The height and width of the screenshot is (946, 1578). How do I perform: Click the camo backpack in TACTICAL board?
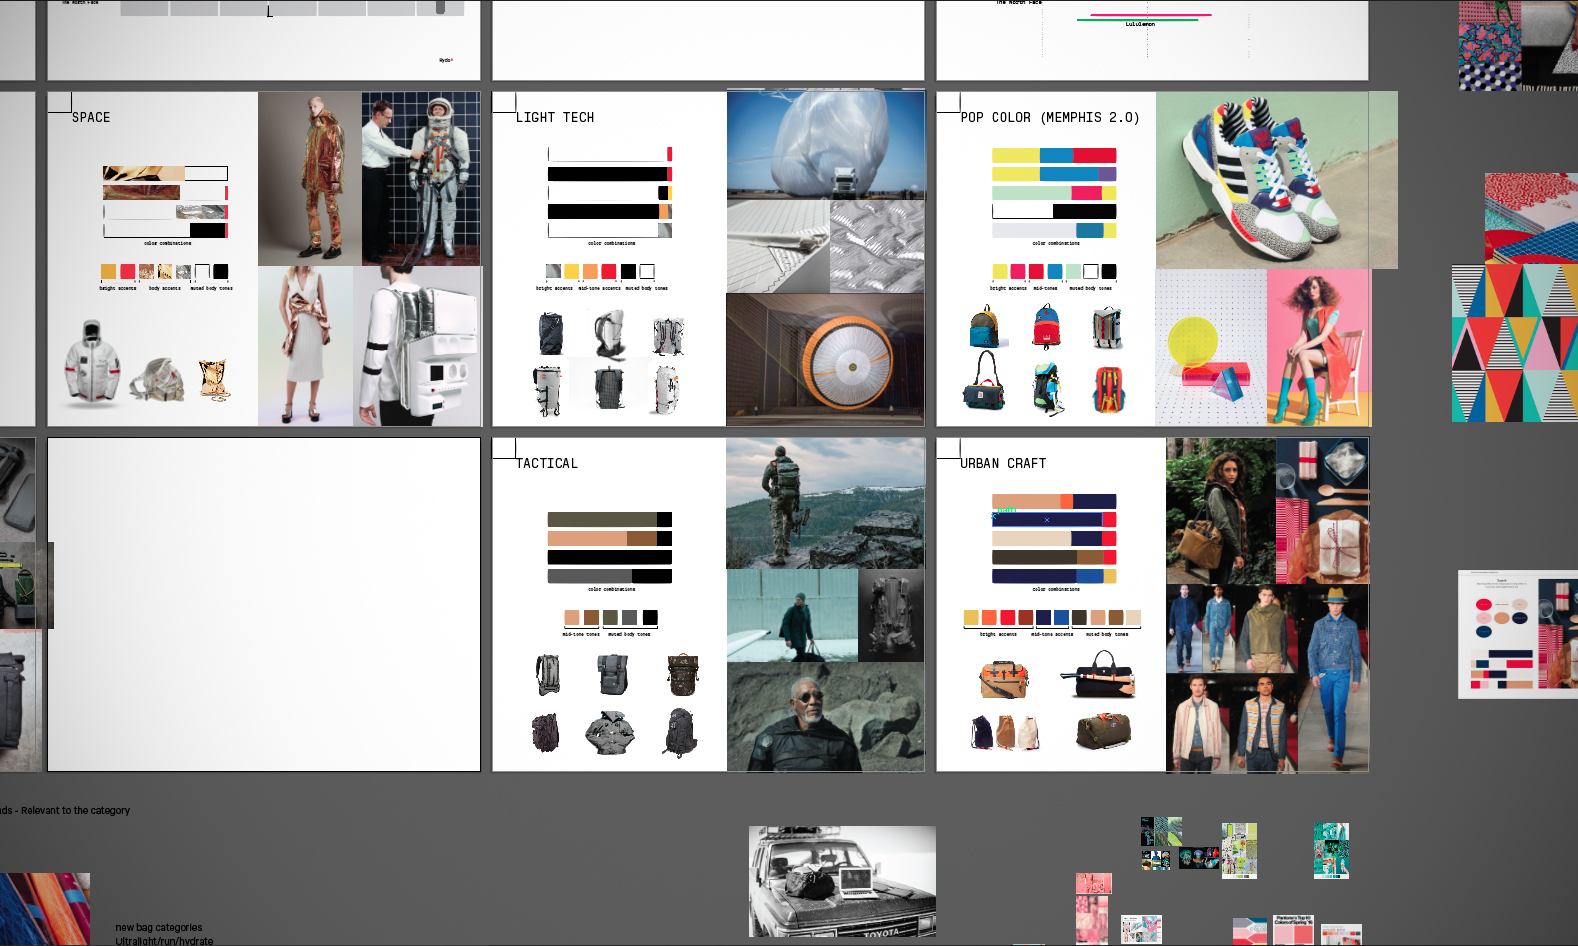pyautogui.click(x=683, y=675)
